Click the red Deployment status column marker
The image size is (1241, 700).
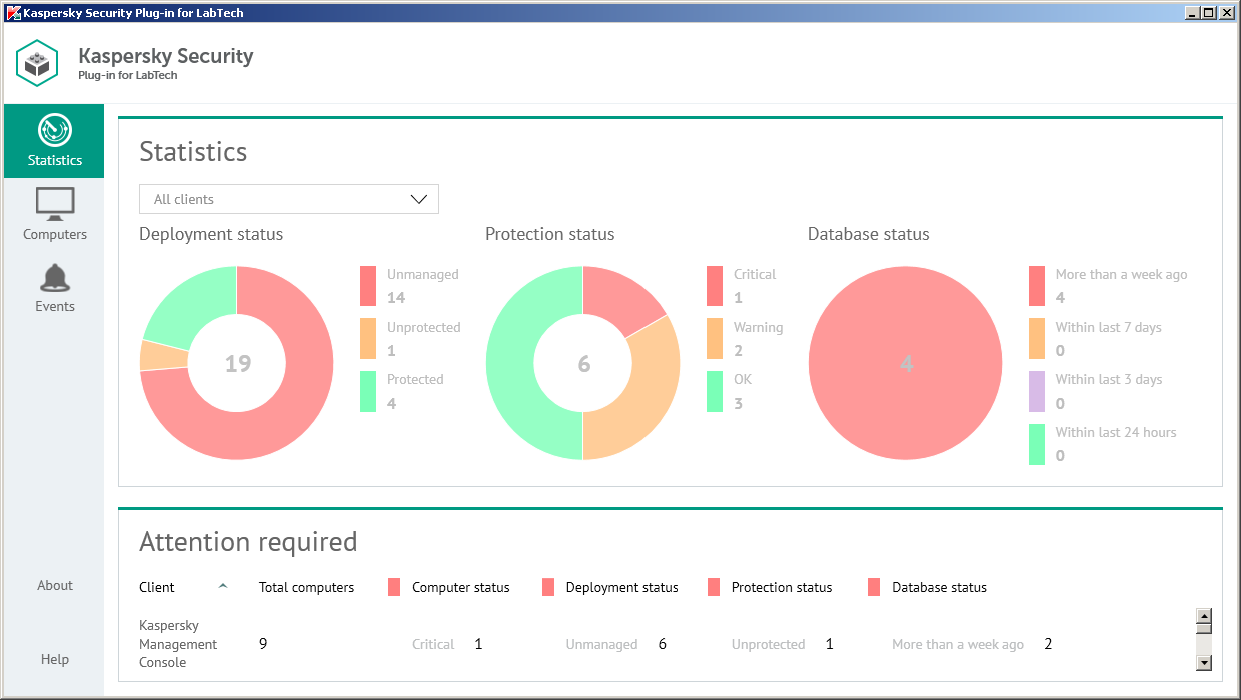click(x=547, y=587)
